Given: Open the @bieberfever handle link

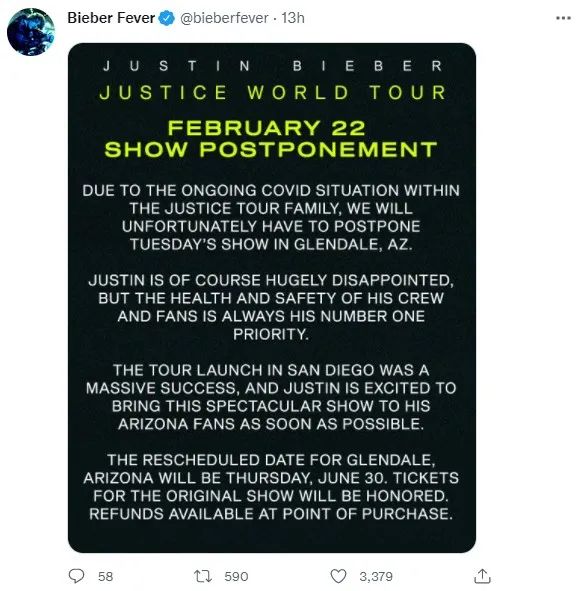Looking at the screenshot, I should click(224, 18).
